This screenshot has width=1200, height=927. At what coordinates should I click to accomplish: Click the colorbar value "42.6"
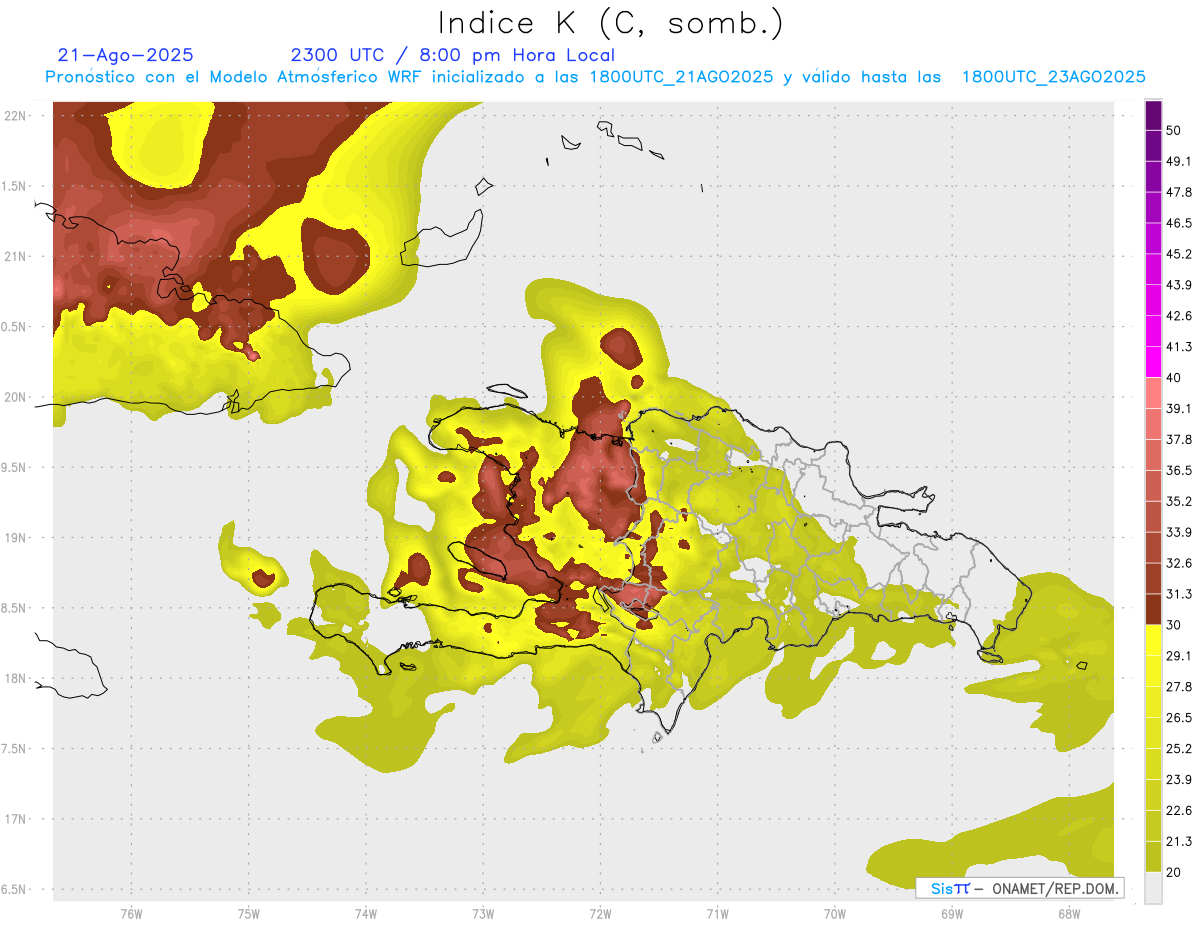pos(1179,316)
